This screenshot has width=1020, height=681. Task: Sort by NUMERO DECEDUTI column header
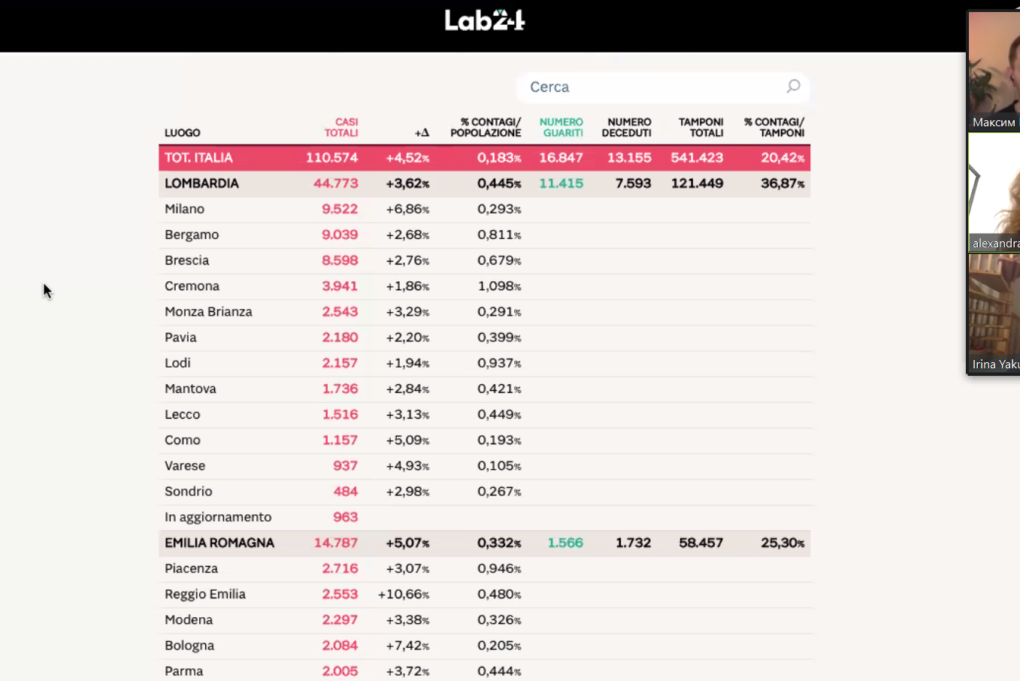pyautogui.click(x=626, y=127)
